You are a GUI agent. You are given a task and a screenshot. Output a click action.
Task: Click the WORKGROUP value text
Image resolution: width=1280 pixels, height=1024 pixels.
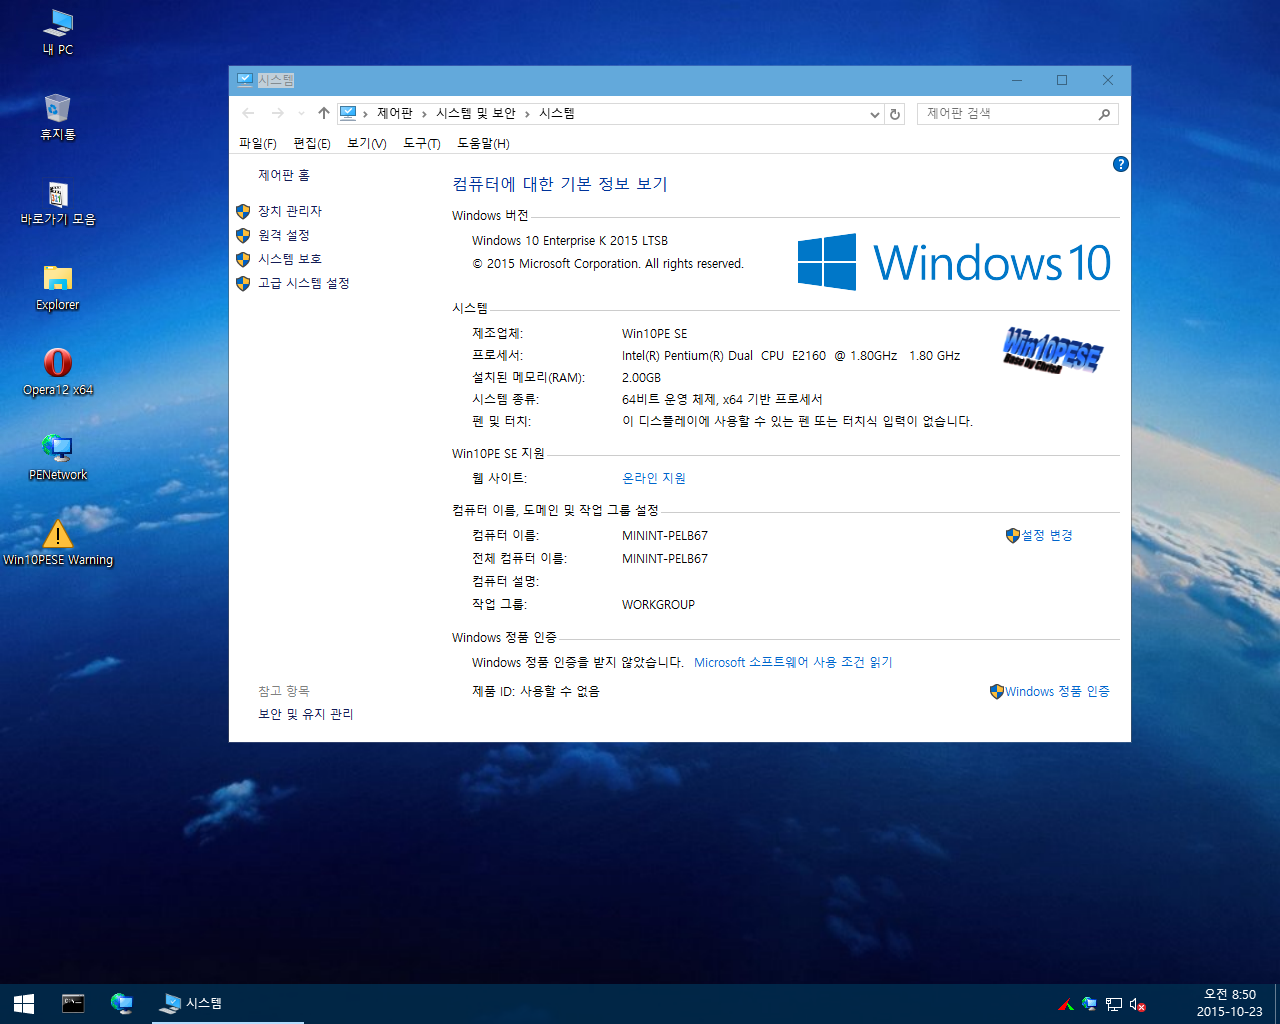[658, 604]
